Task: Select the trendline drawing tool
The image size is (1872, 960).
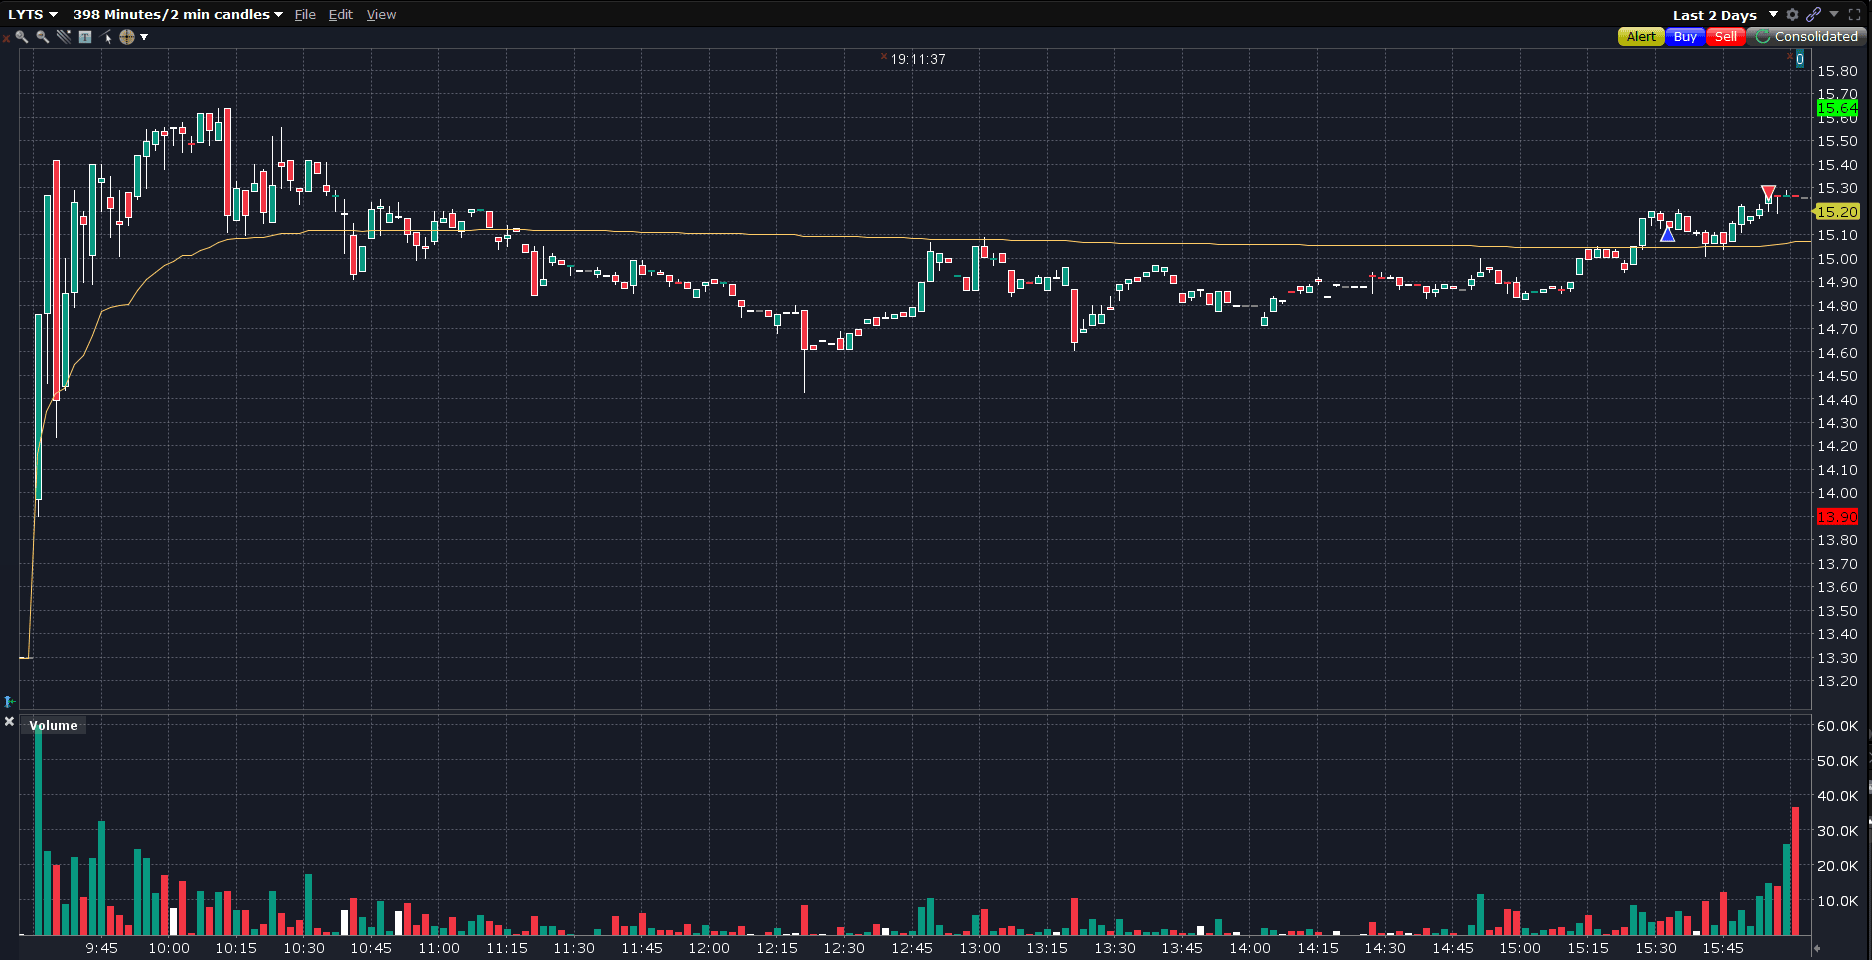Action: pos(64,37)
